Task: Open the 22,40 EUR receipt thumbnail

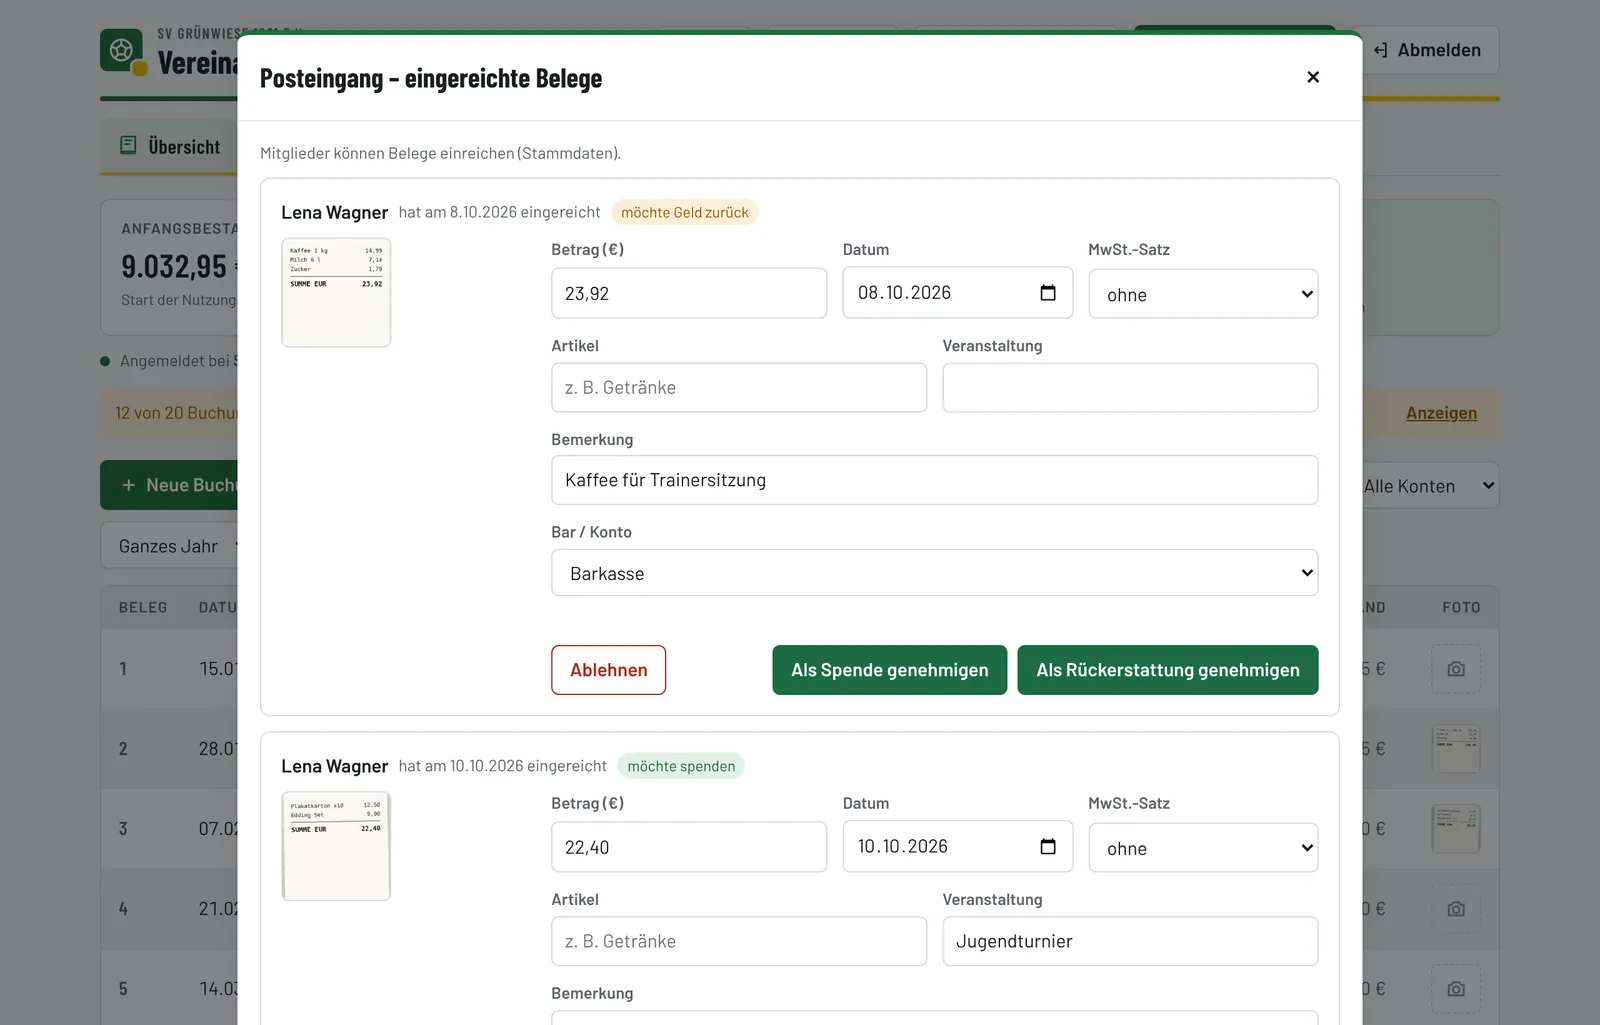Action: [x=336, y=847]
